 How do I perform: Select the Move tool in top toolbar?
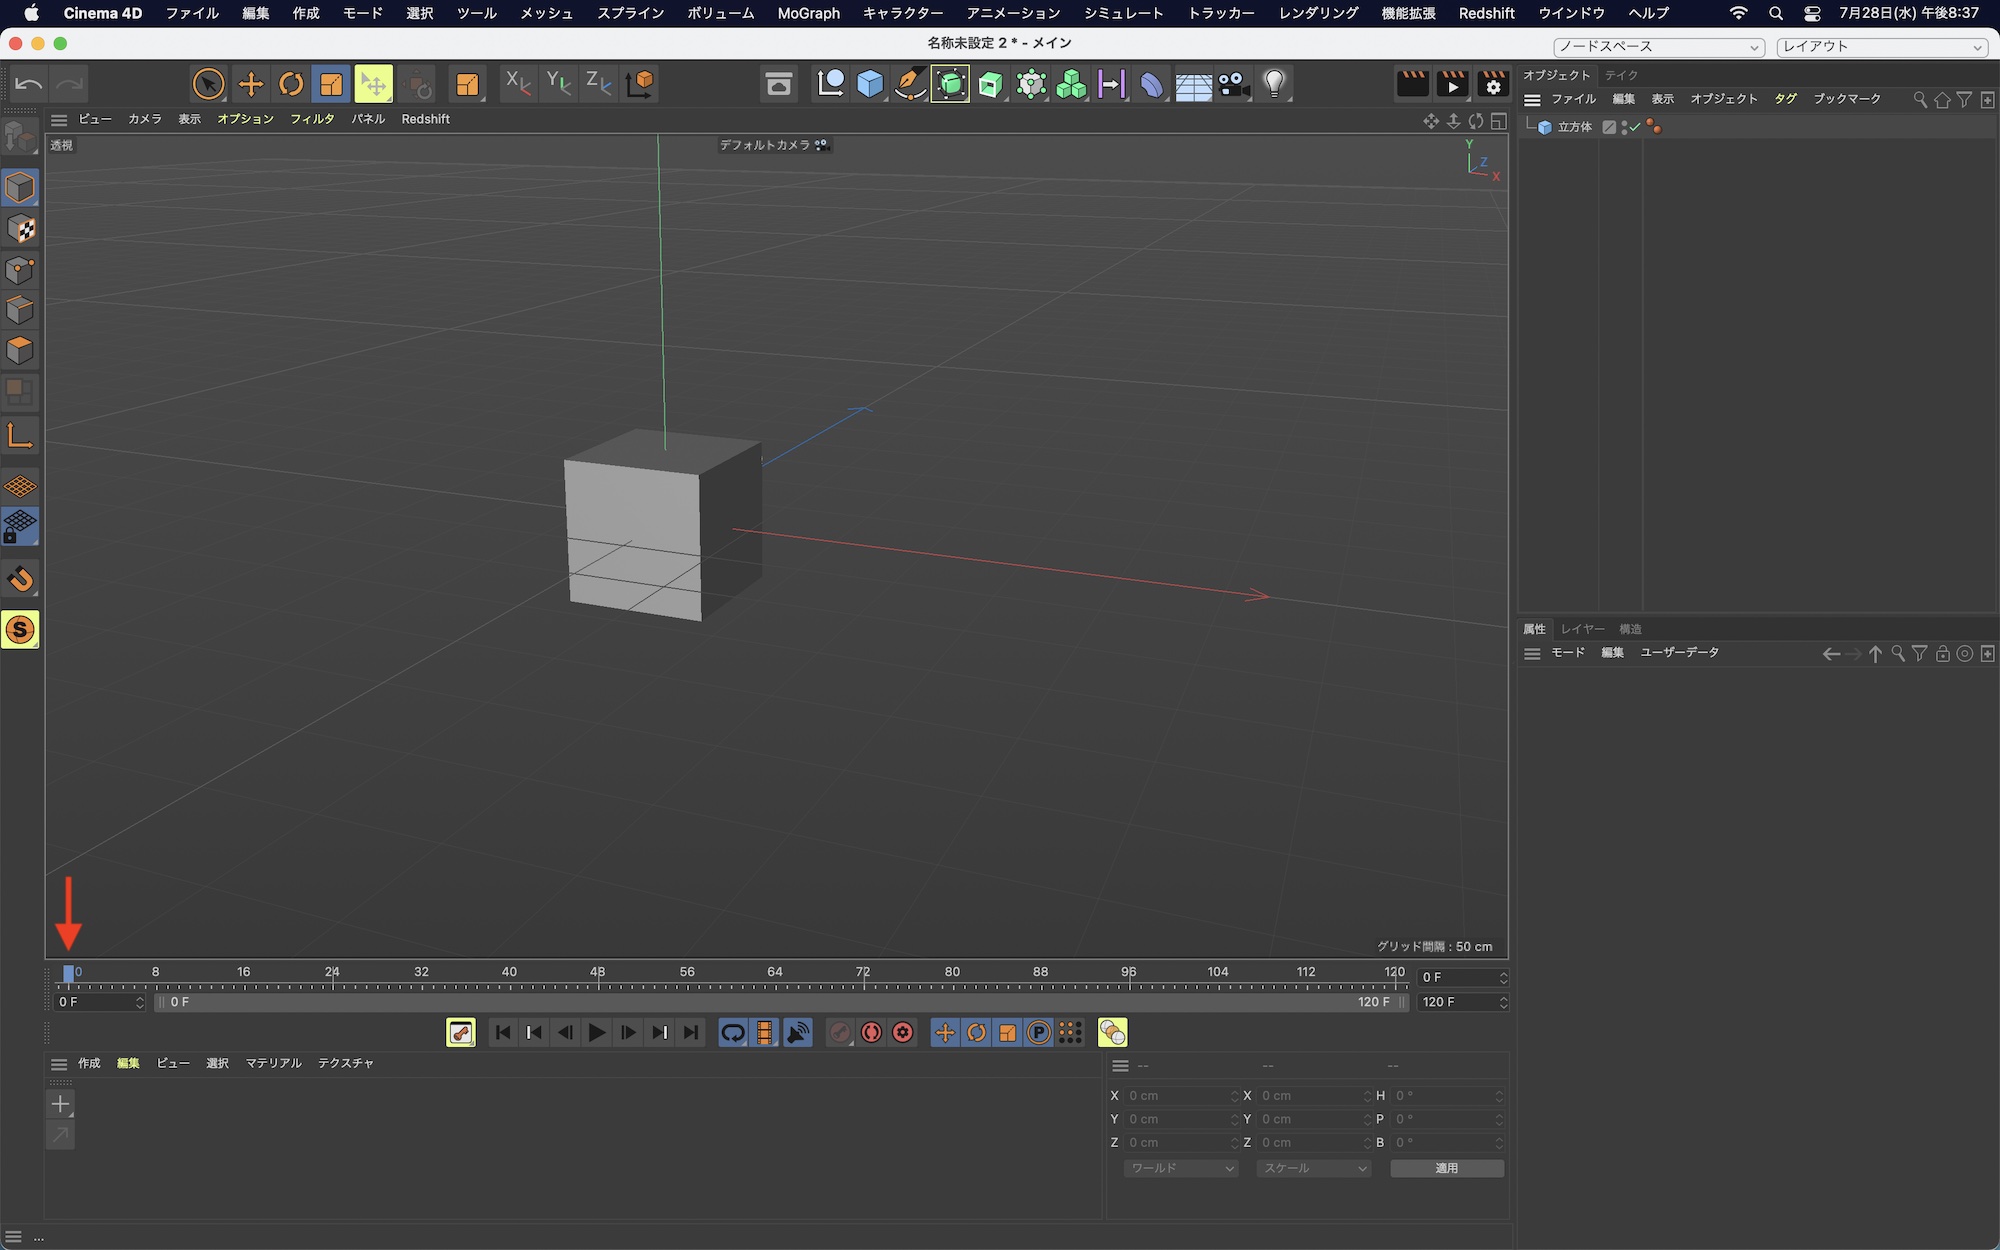pos(251,84)
